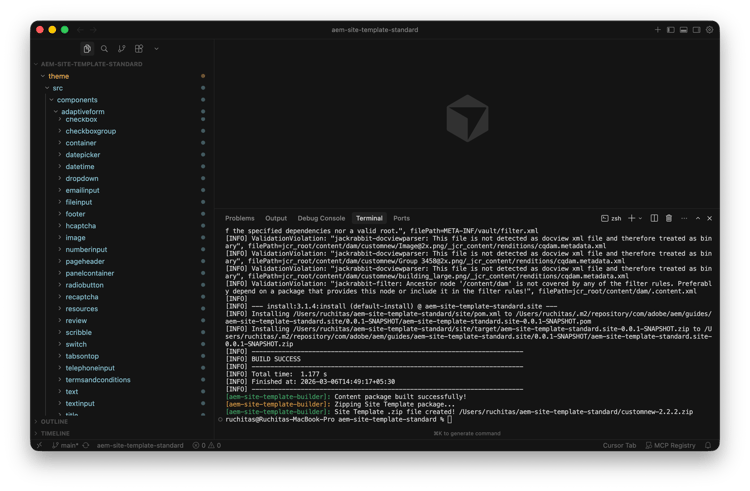
Task: Click errors and warnings status indicator
Action: [207, 445]
